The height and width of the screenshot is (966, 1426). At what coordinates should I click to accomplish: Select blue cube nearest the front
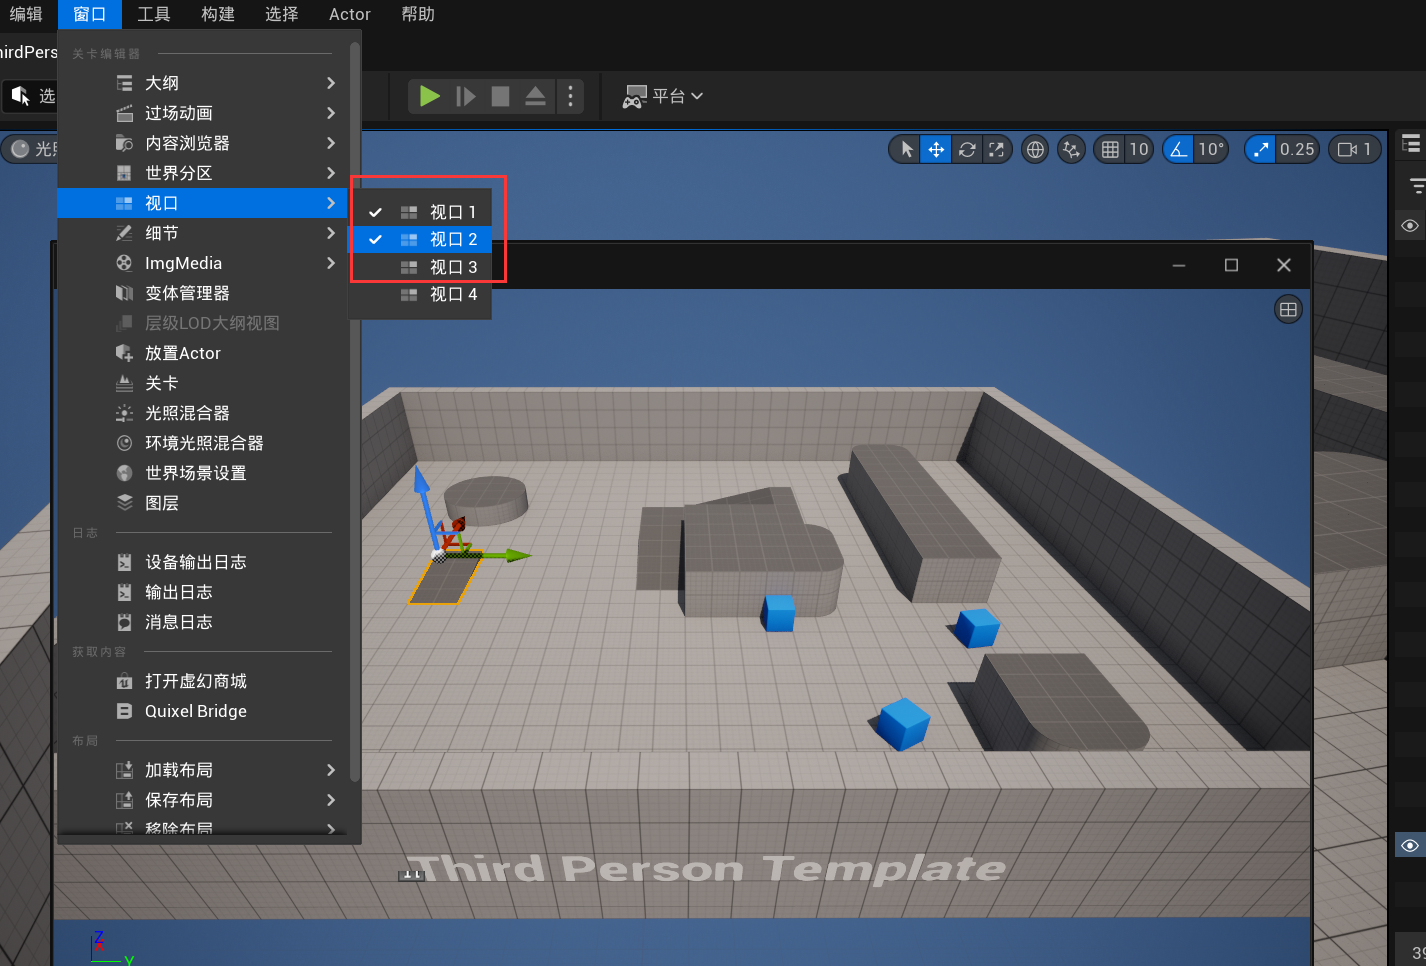pyautogui.click(x=903, y=723)
